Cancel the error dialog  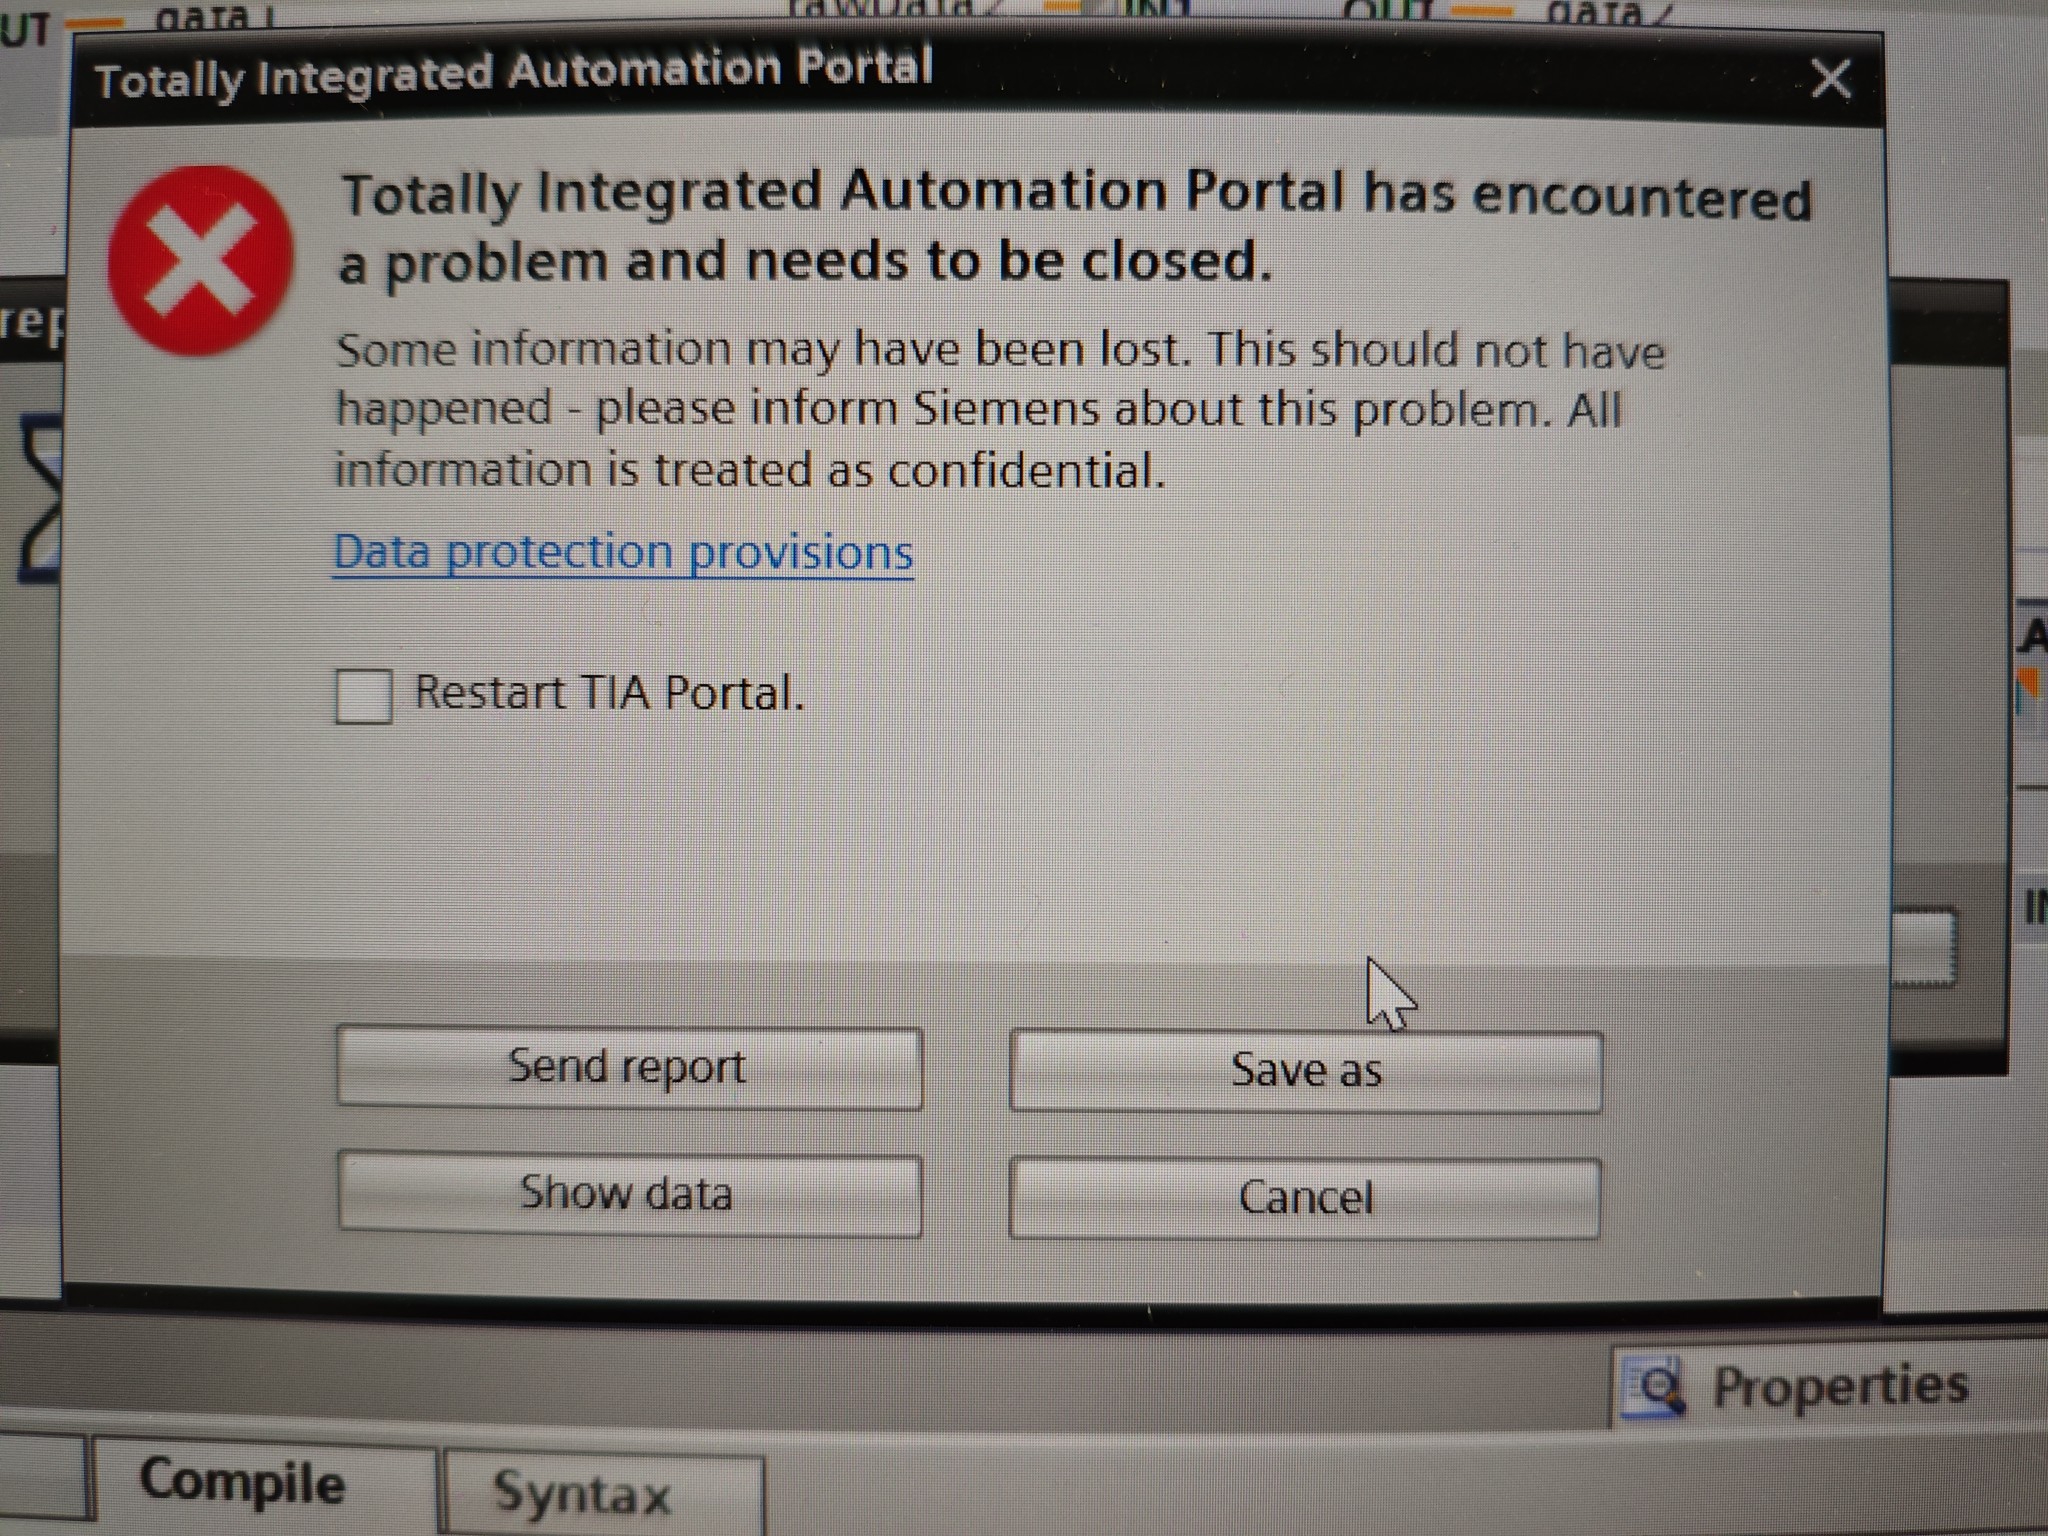coord(1305,1197)
